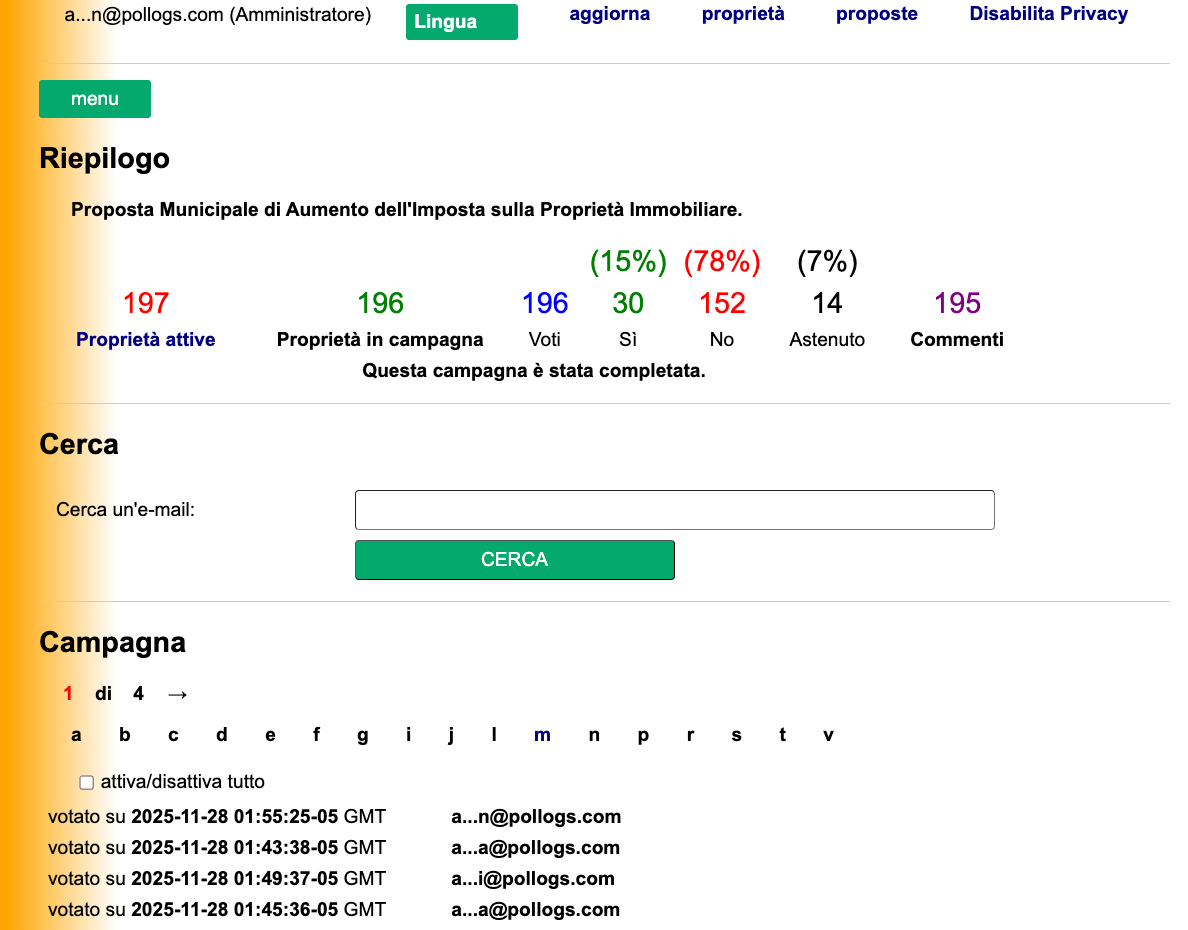Screen dimensions: 1188x930
Task: Select letter v in alphabet filter
Action: pos(828,734)
